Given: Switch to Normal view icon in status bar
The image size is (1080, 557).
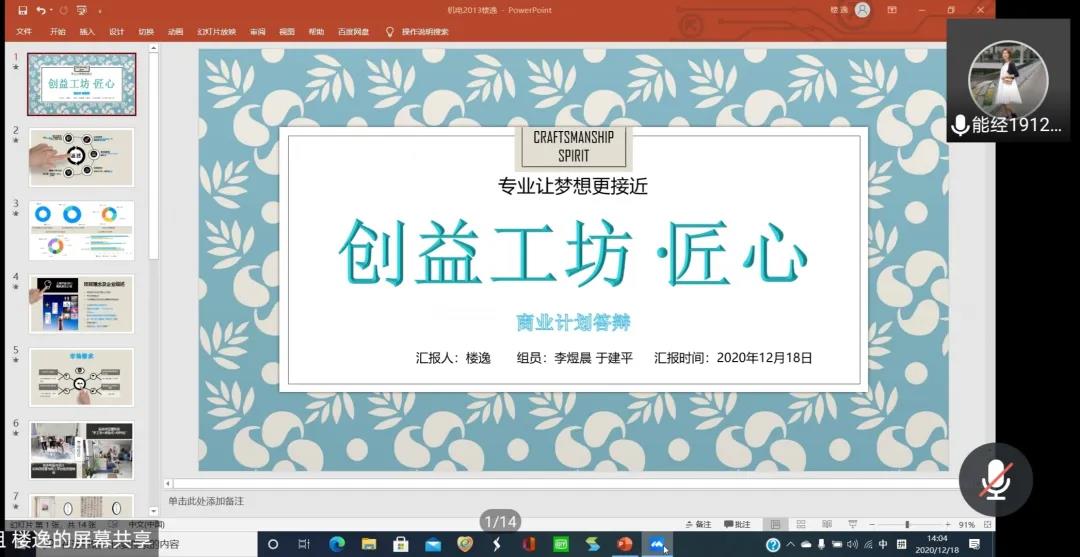Looking at the screenshot, I should pyautogui.click(x=775, y=524).
